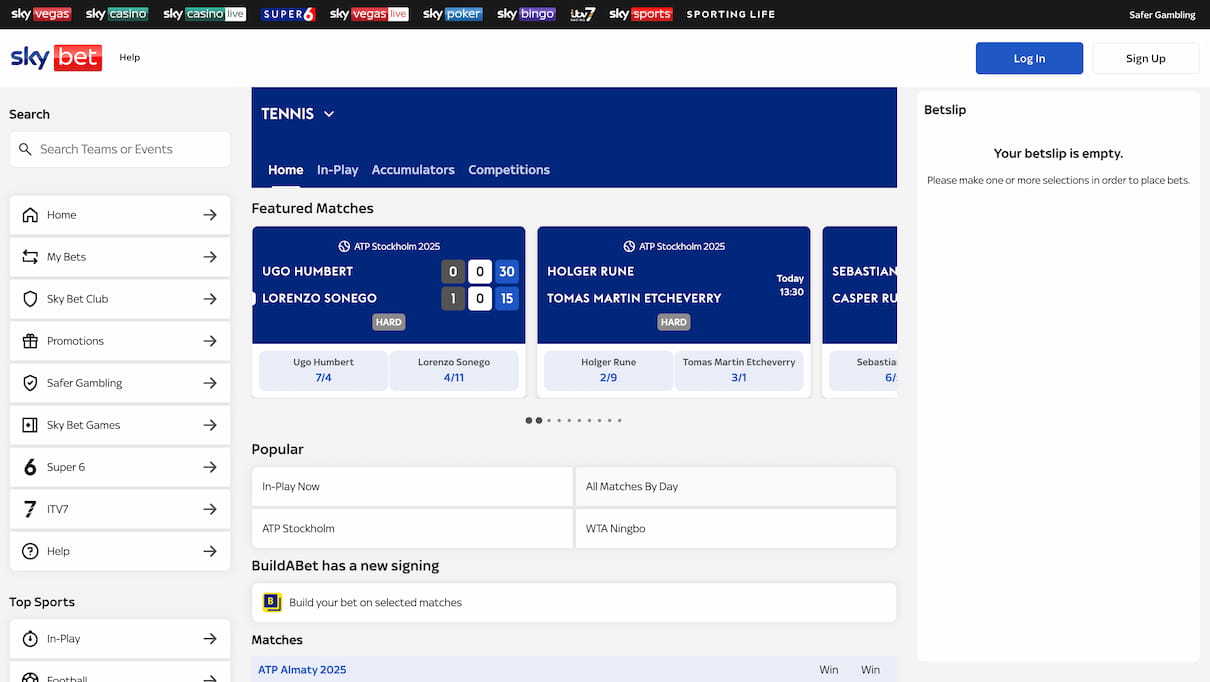Click the ITV7 number seven icon
This screenshot has height=682, width=1210.
31,508
